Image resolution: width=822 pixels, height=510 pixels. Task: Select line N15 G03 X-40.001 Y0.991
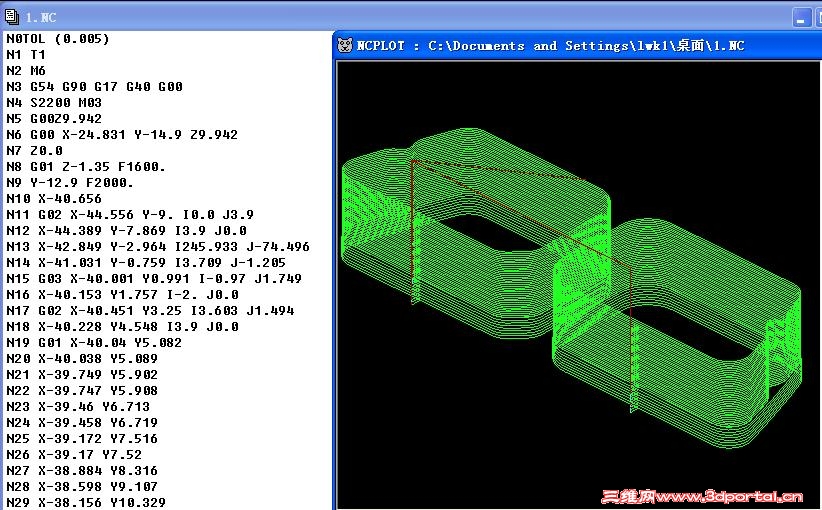(154, 279)
